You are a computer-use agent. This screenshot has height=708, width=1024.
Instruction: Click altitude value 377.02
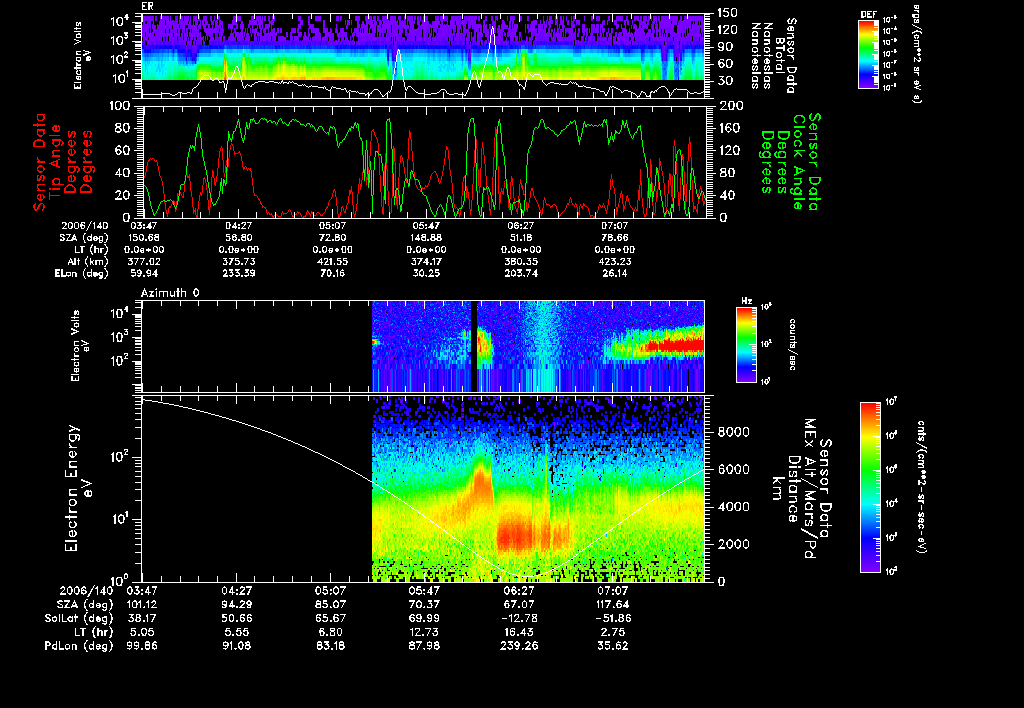(x=144, y=262)
